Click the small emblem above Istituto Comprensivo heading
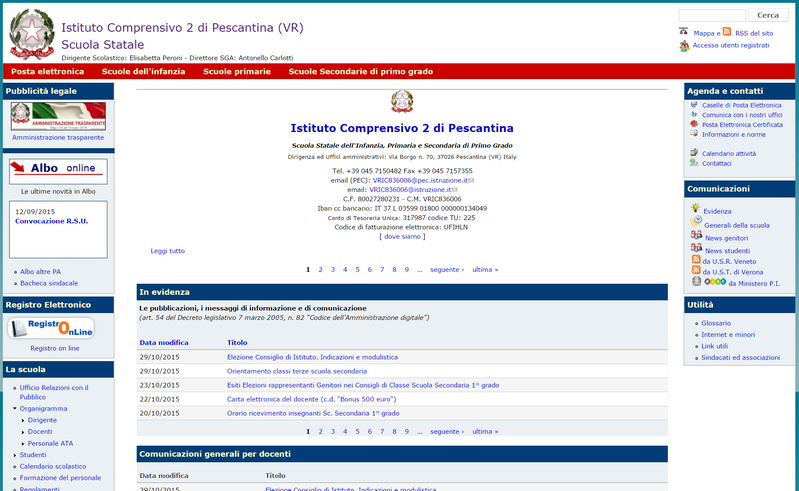799x491 pixels. click(402, 101)
